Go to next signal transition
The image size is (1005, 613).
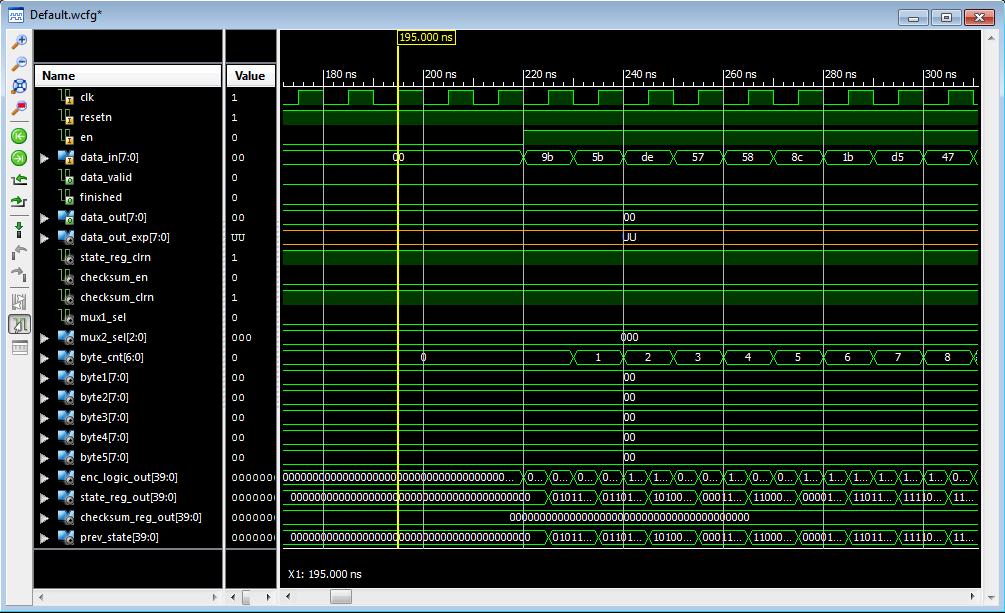(19, 201)
